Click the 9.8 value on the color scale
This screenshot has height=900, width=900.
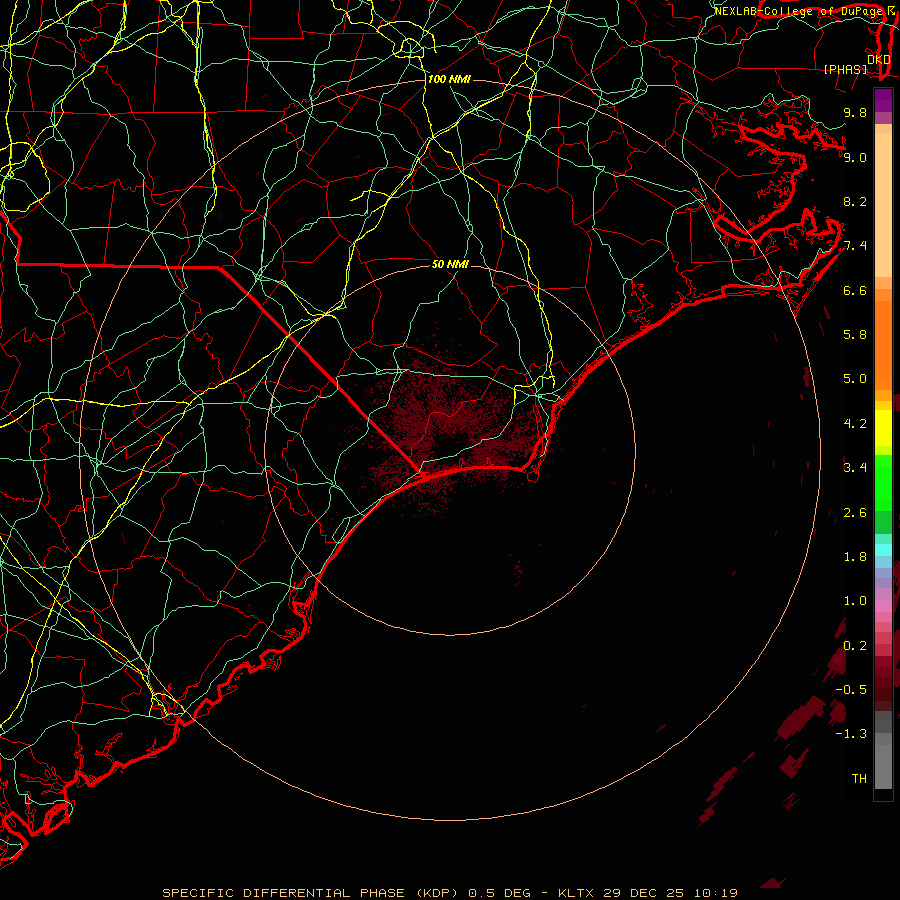855,112
